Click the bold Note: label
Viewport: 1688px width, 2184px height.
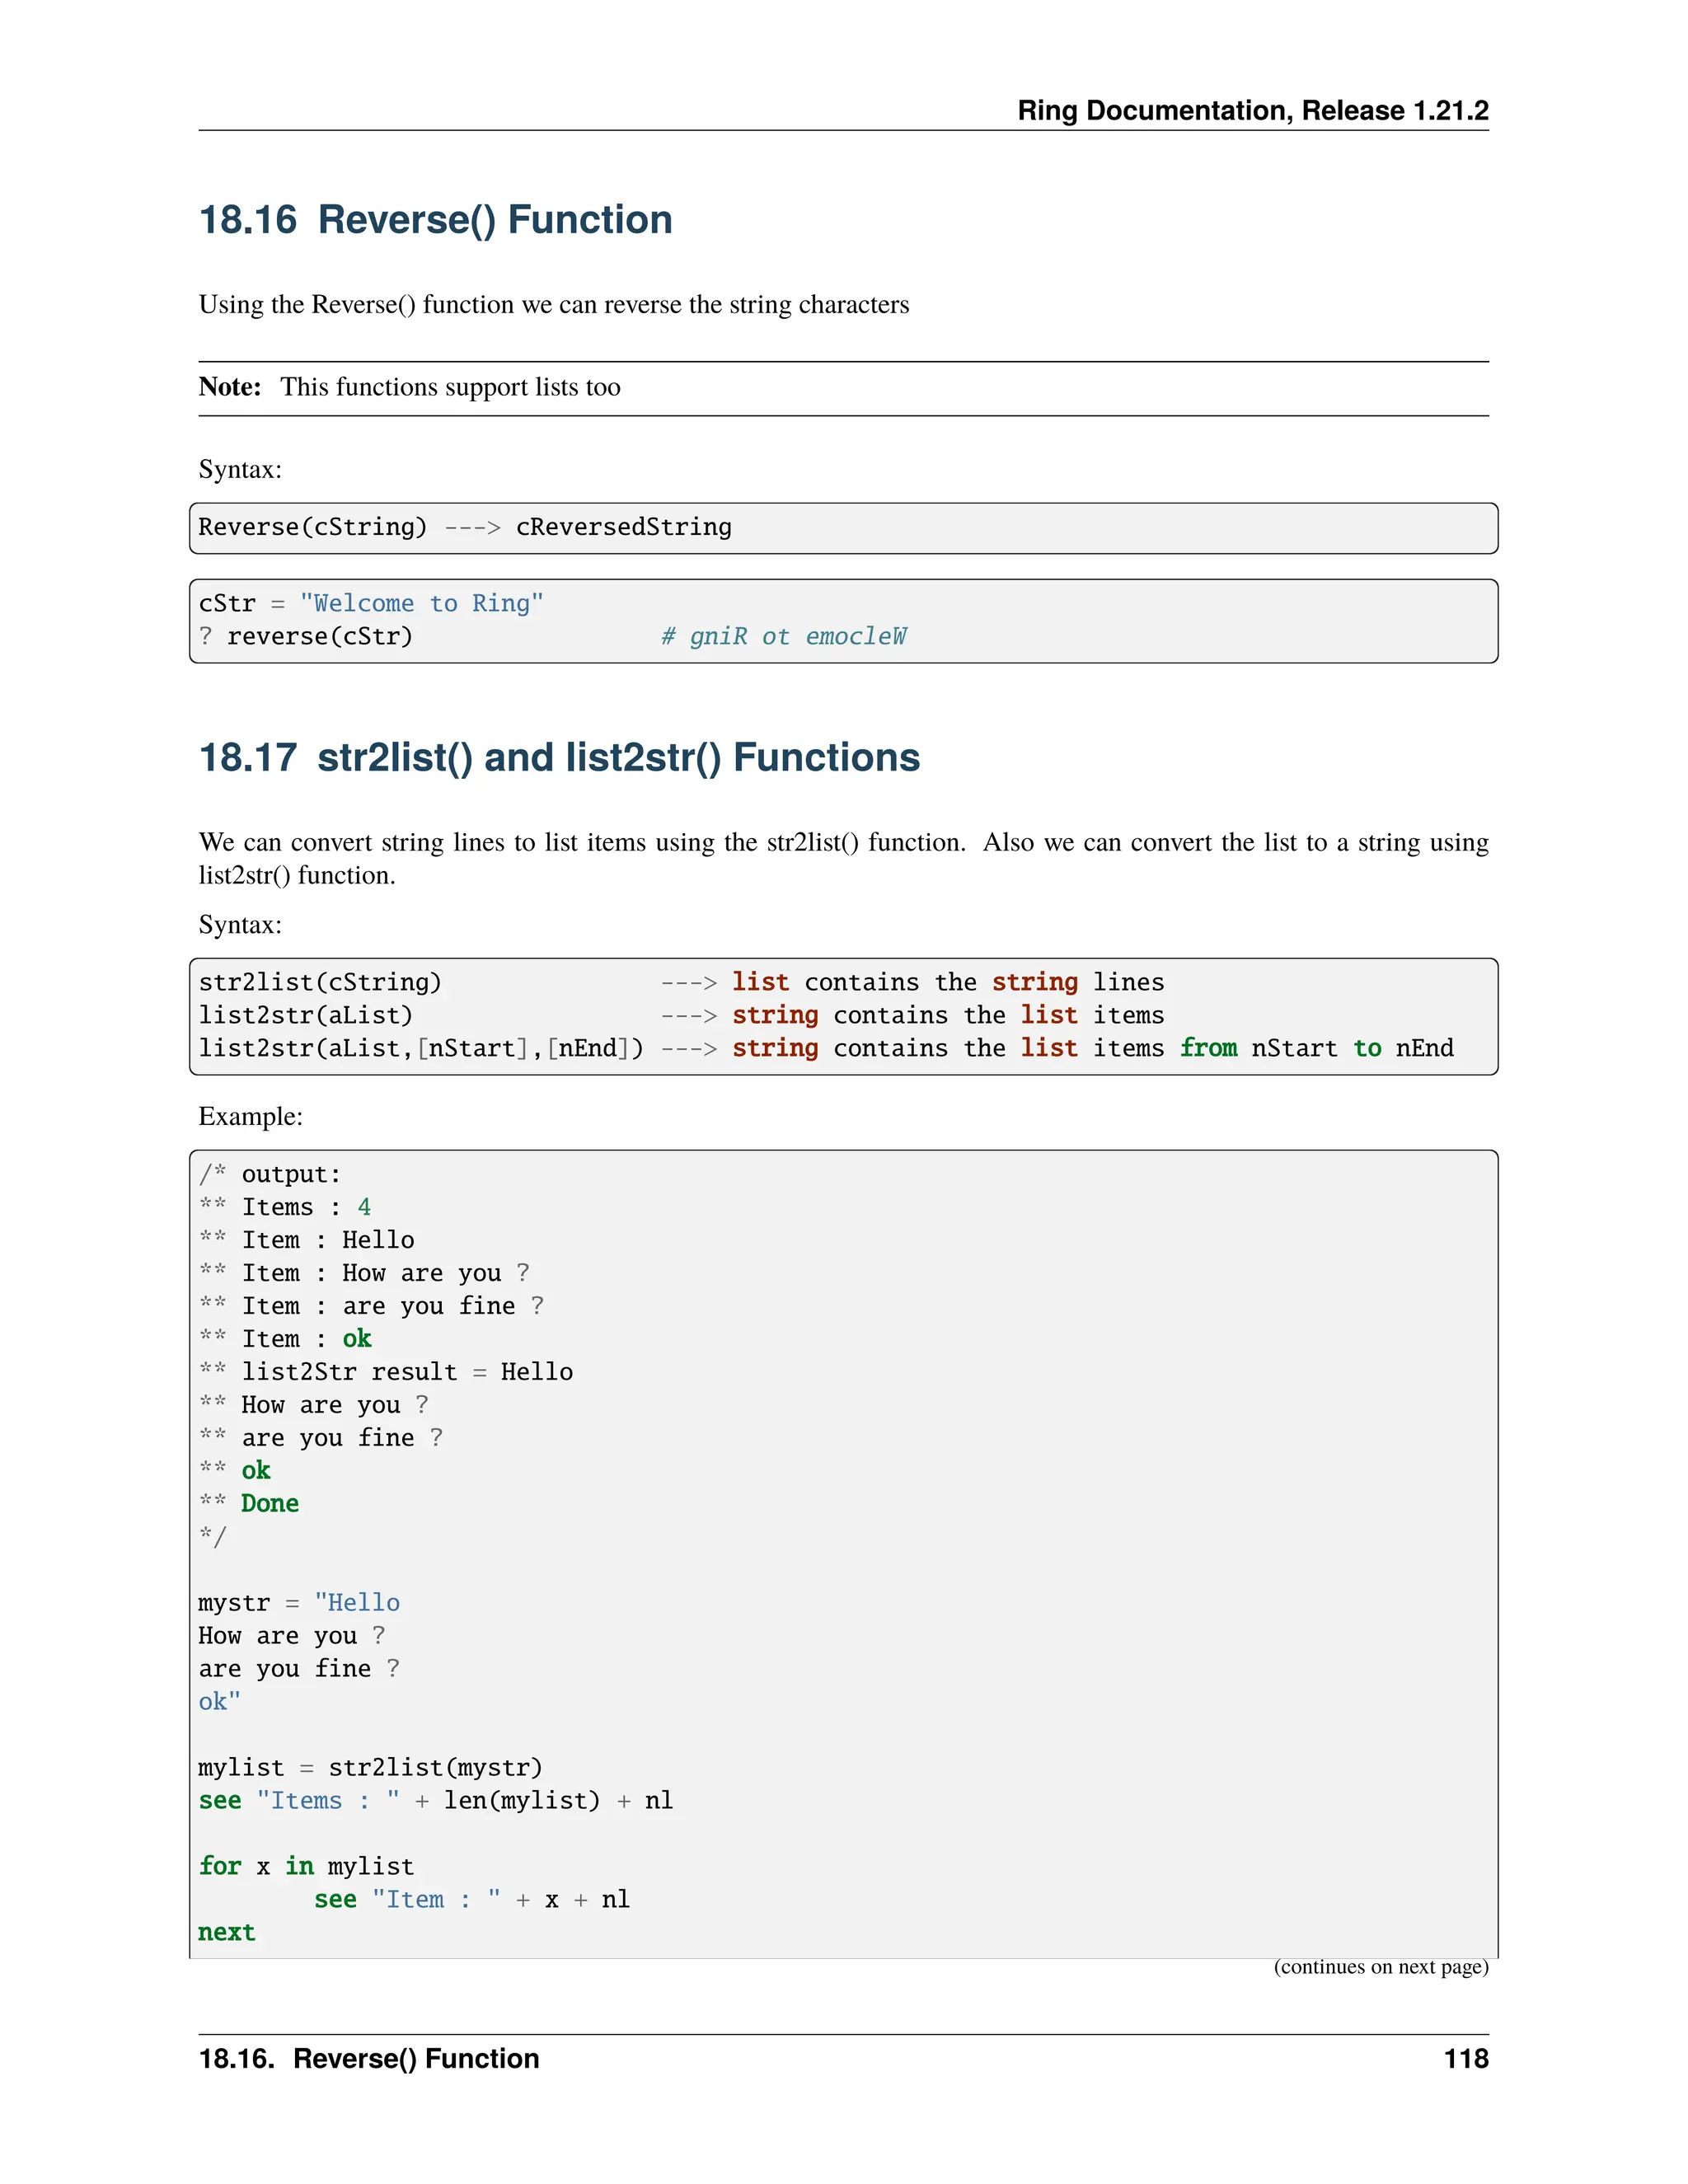(x=230, y=387)
